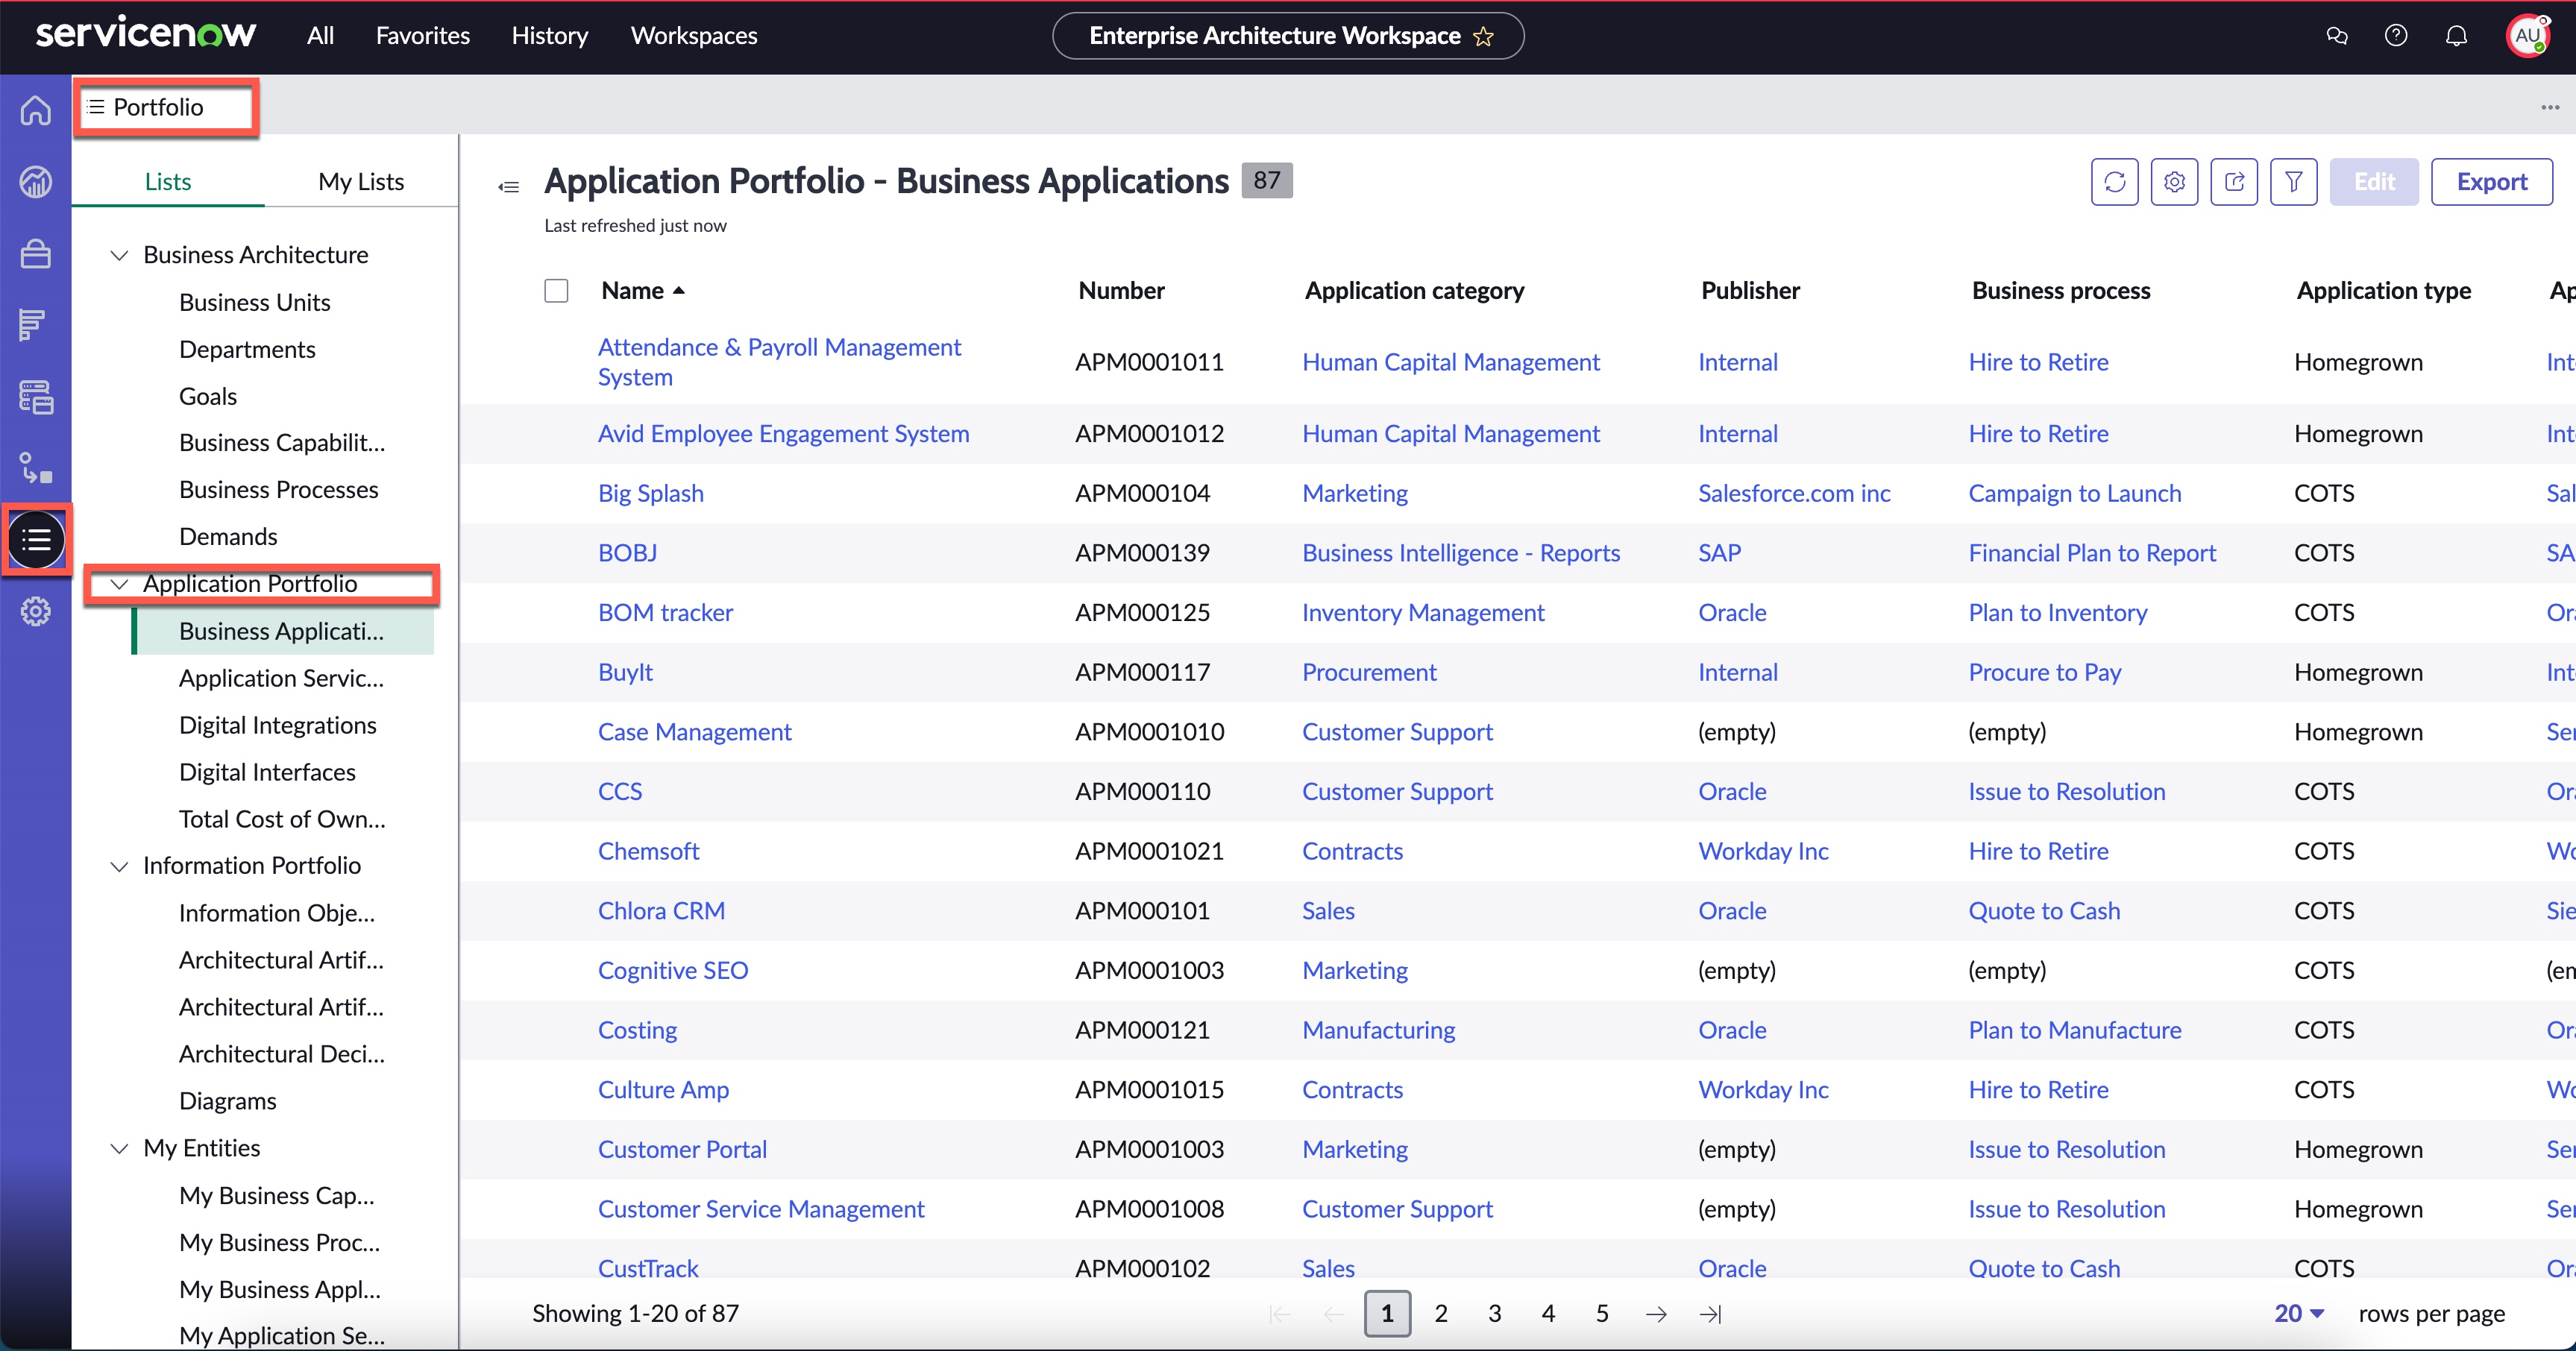Image resolution: width=2576 pixels, height=1351 pixels.
Task: Open the chat conversations icon
Action: 2337,36
